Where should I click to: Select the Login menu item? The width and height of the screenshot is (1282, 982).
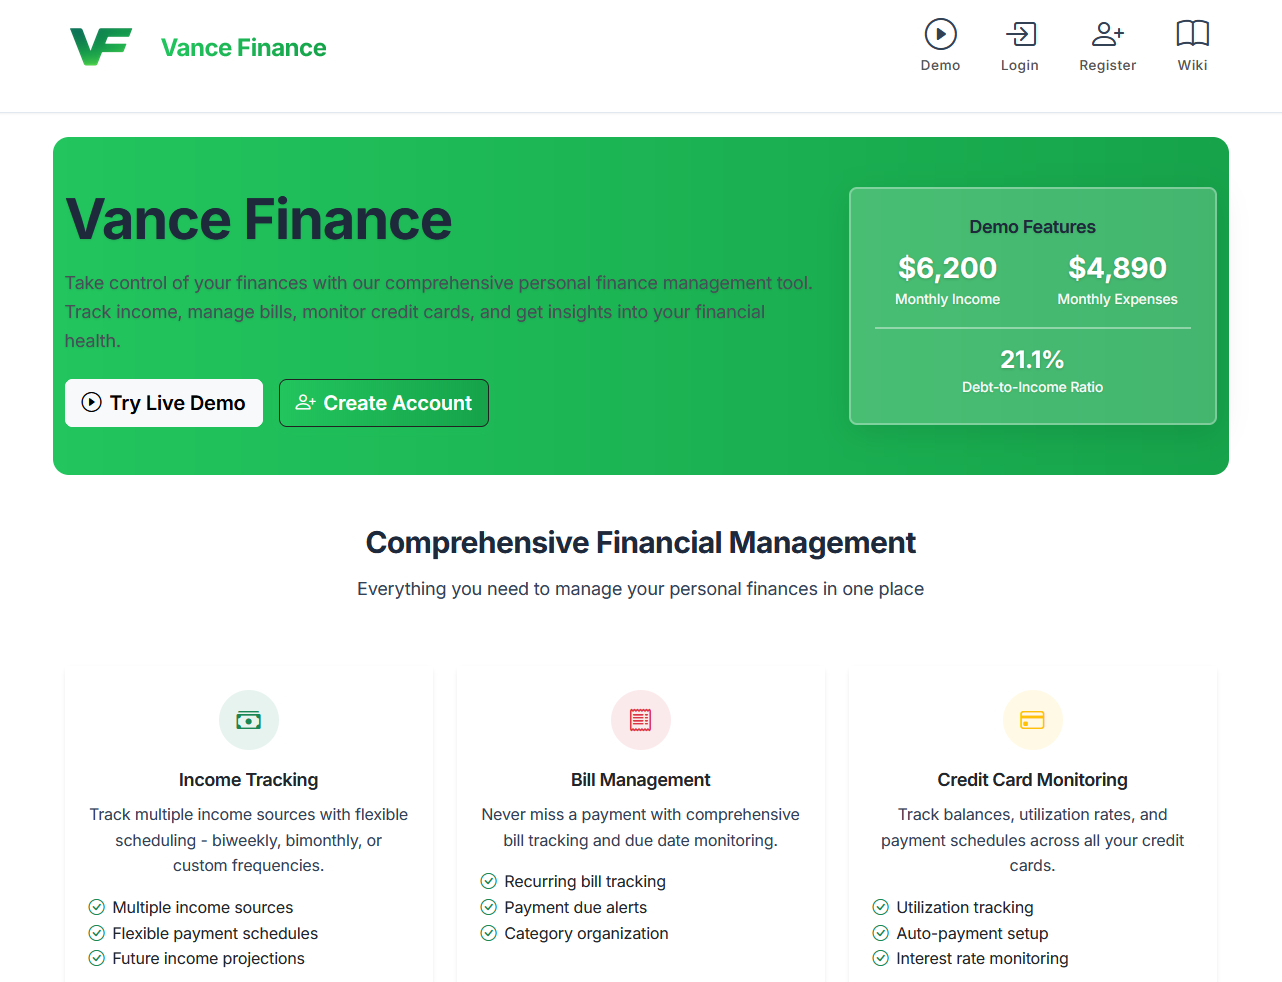[1019, 45]
